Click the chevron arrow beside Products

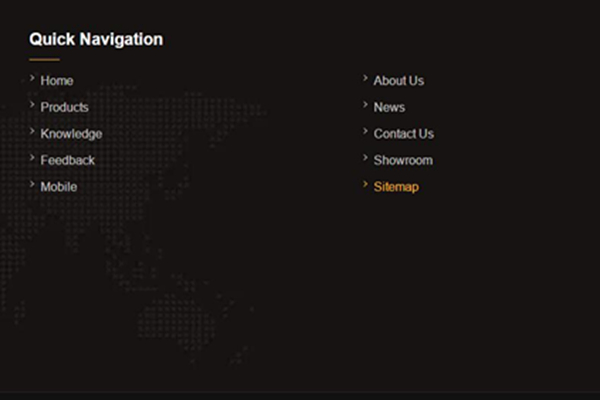(32, 105)
